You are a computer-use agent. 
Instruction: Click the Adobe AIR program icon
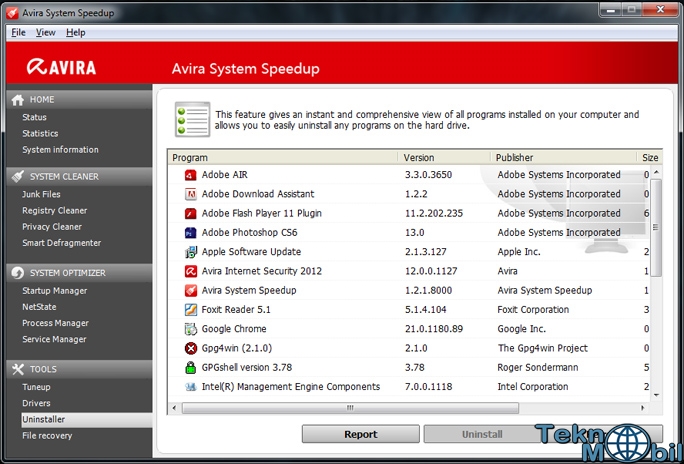(x=191, y=175)
